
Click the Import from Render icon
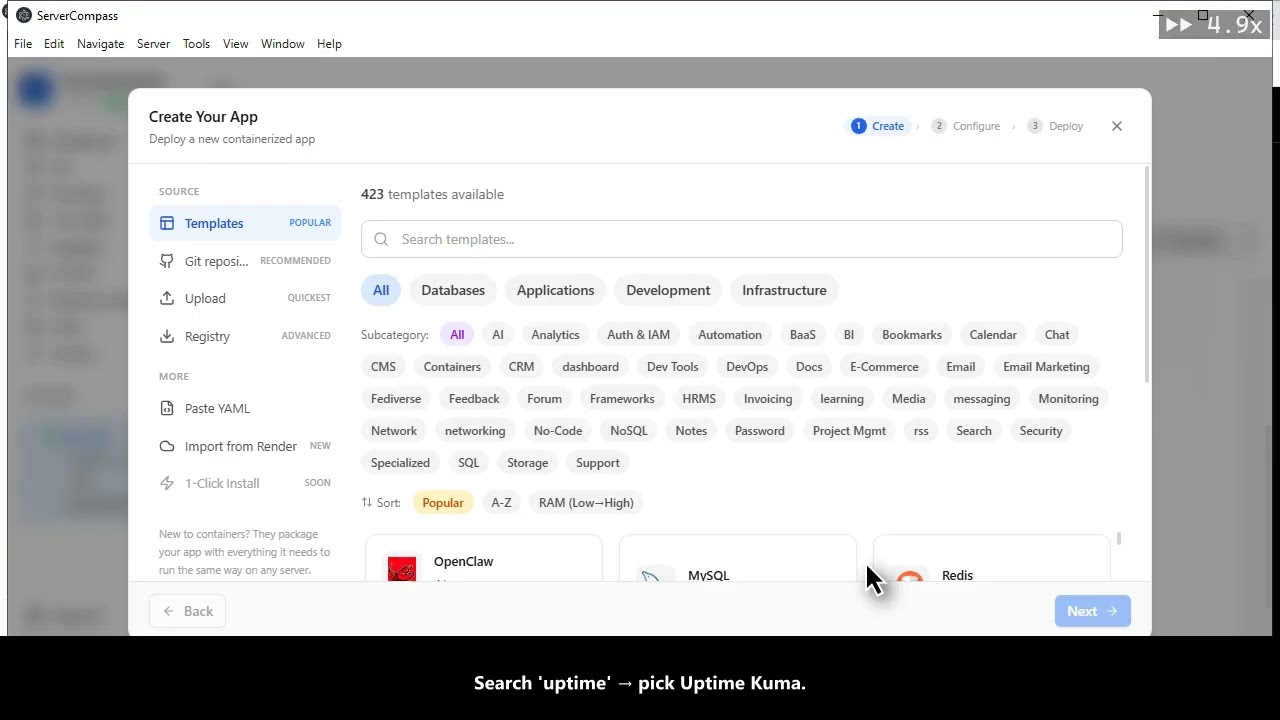(167, 446)
